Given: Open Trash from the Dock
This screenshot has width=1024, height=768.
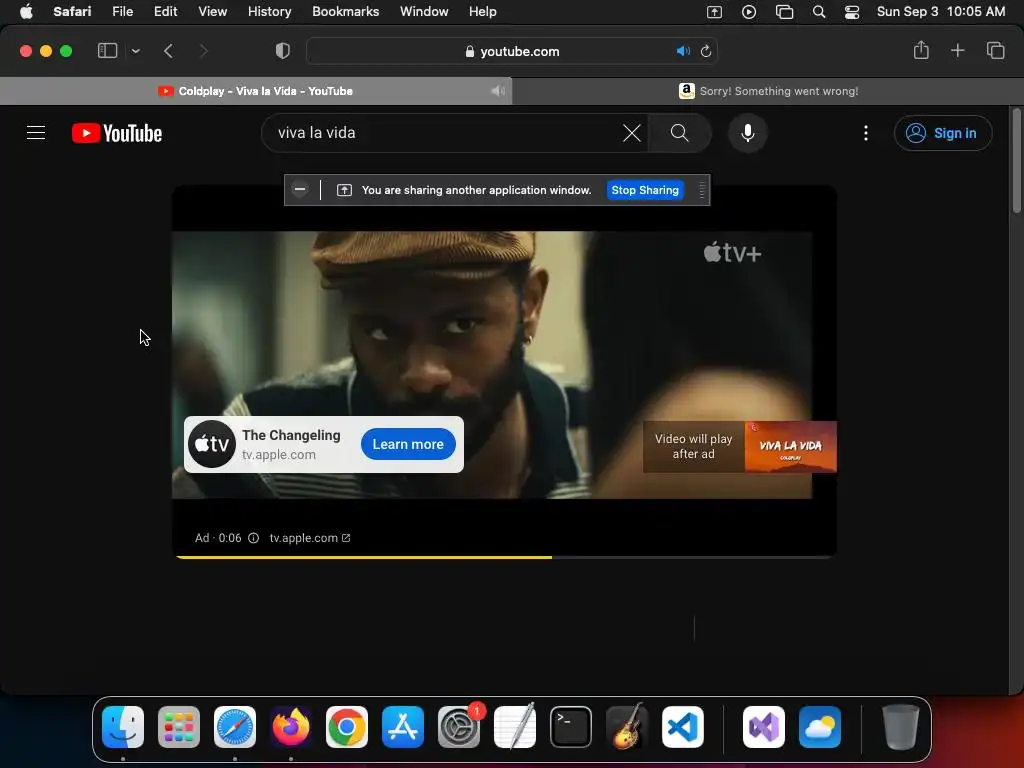Looking at the screenshot, I should 901,727.
